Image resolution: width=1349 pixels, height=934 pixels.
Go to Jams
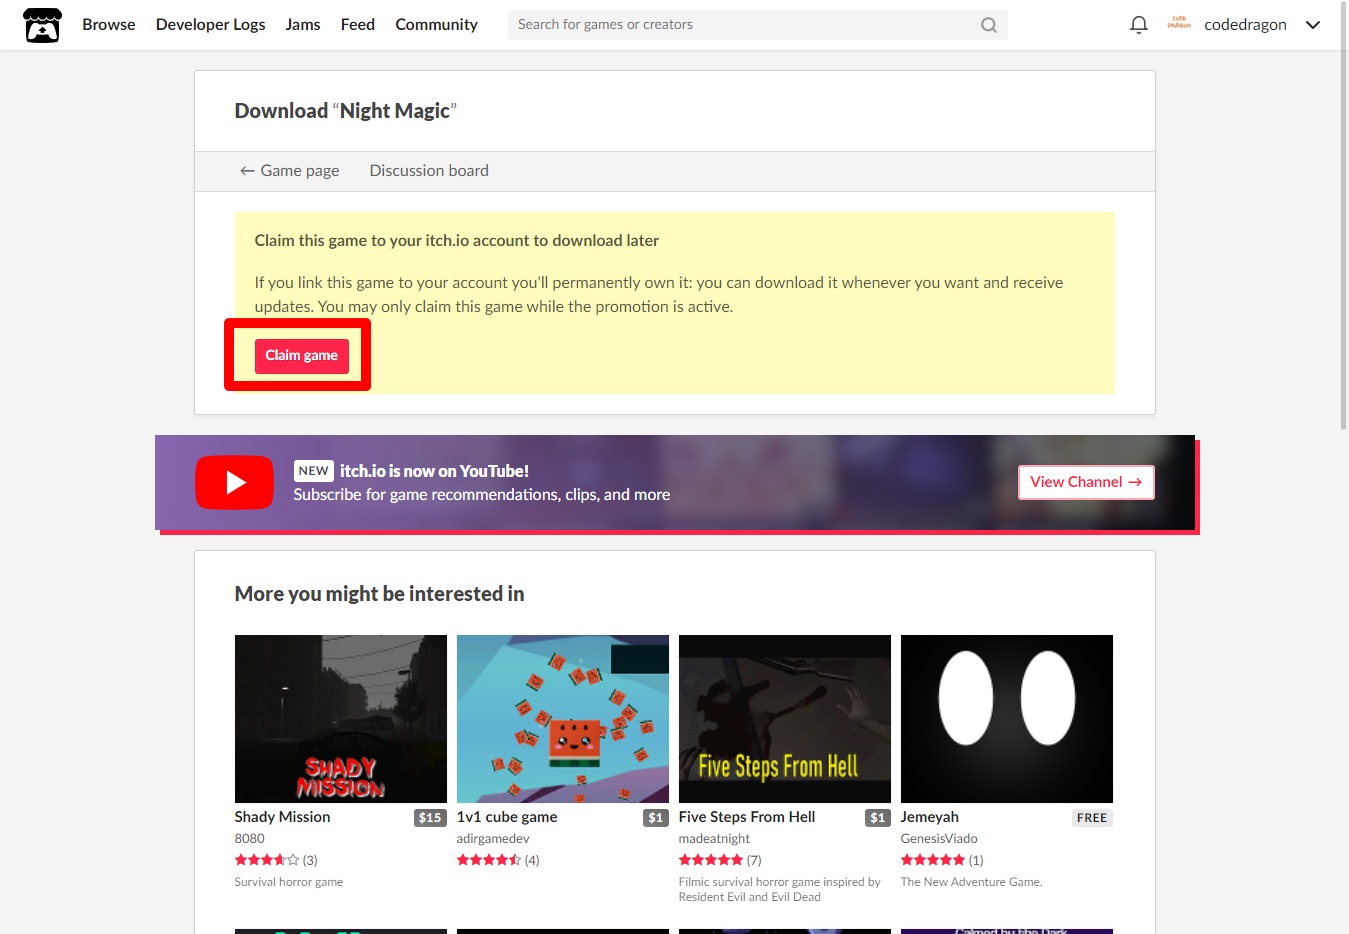click(x=303, y=25)
